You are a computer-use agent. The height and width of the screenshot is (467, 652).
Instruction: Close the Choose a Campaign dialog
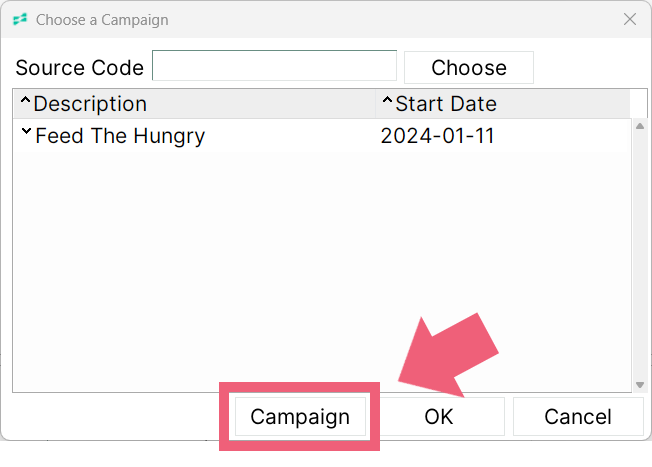click(x=630, y=19)
